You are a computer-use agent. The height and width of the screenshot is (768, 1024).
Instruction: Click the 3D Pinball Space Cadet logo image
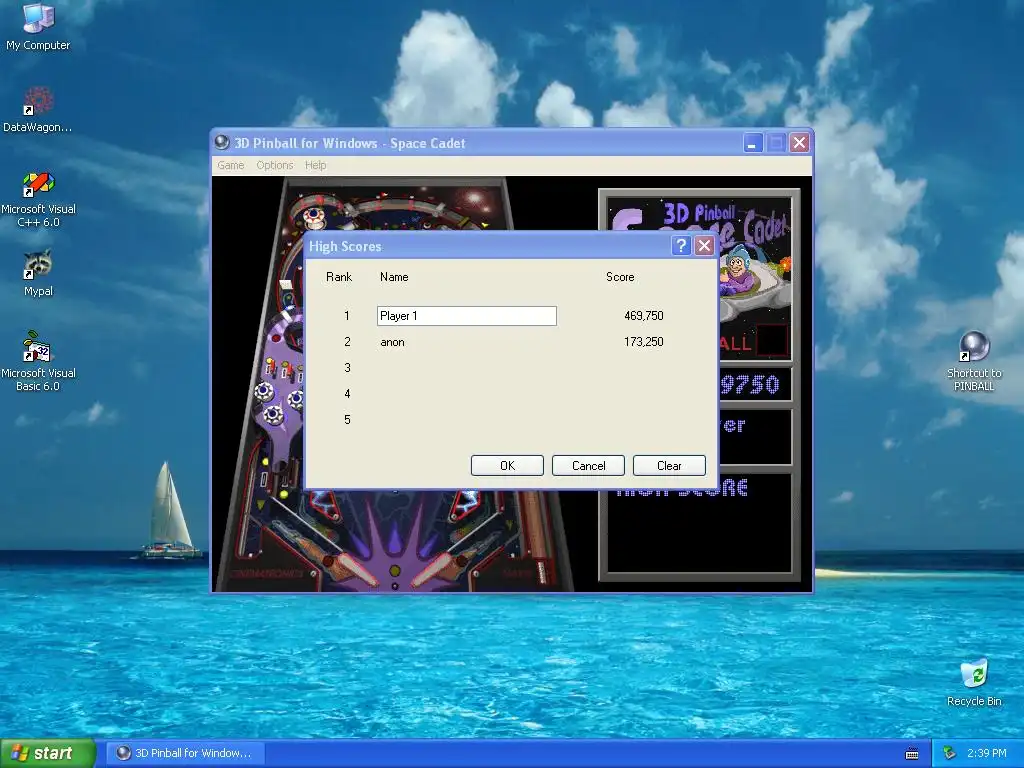coord(754,261)
